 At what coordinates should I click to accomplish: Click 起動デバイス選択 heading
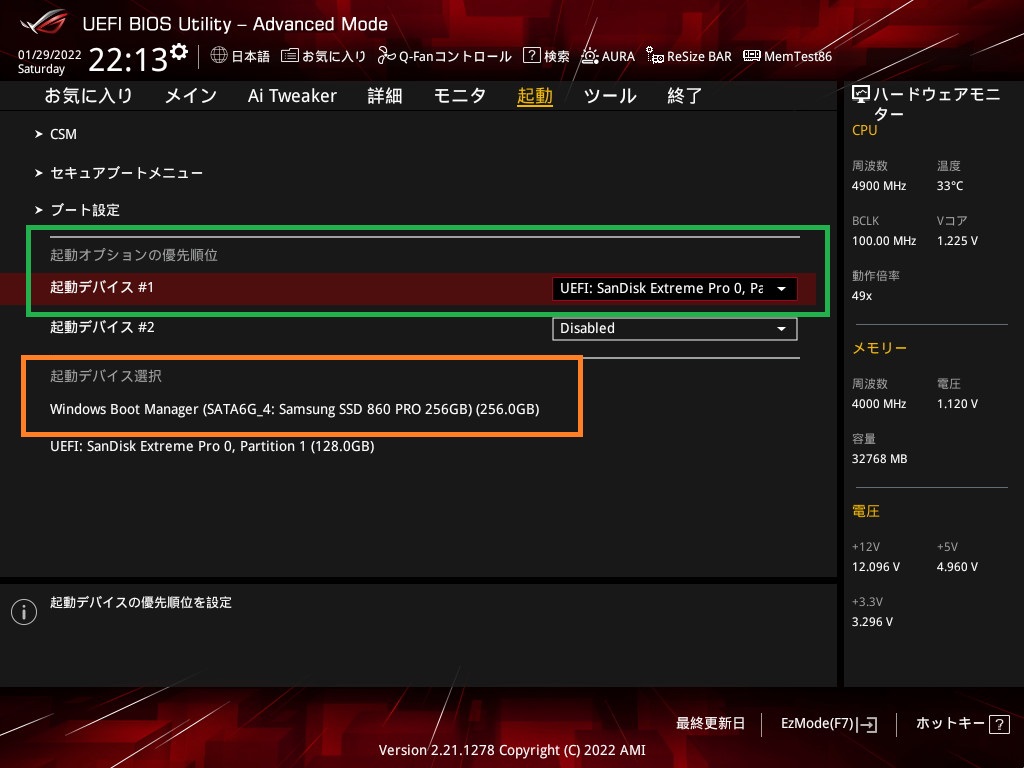point(106,376)
